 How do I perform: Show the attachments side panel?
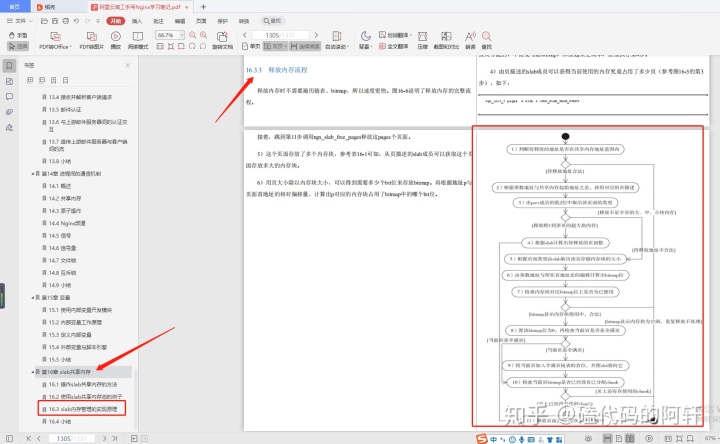pos(9,112)
